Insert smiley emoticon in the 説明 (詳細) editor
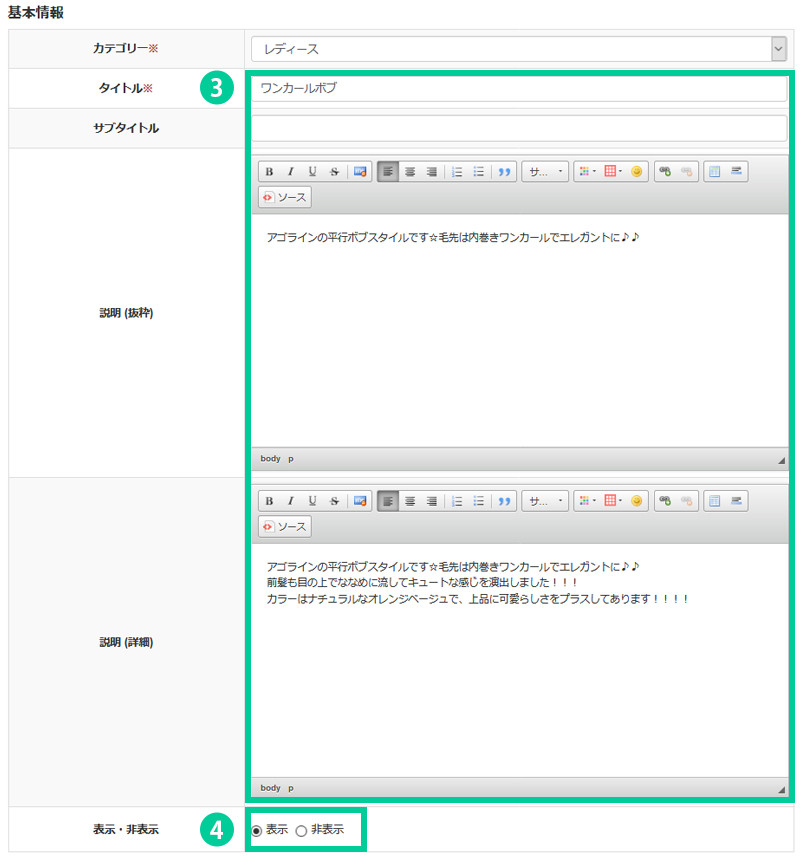Viewport: 800px width, 862px height. point(636,501)
